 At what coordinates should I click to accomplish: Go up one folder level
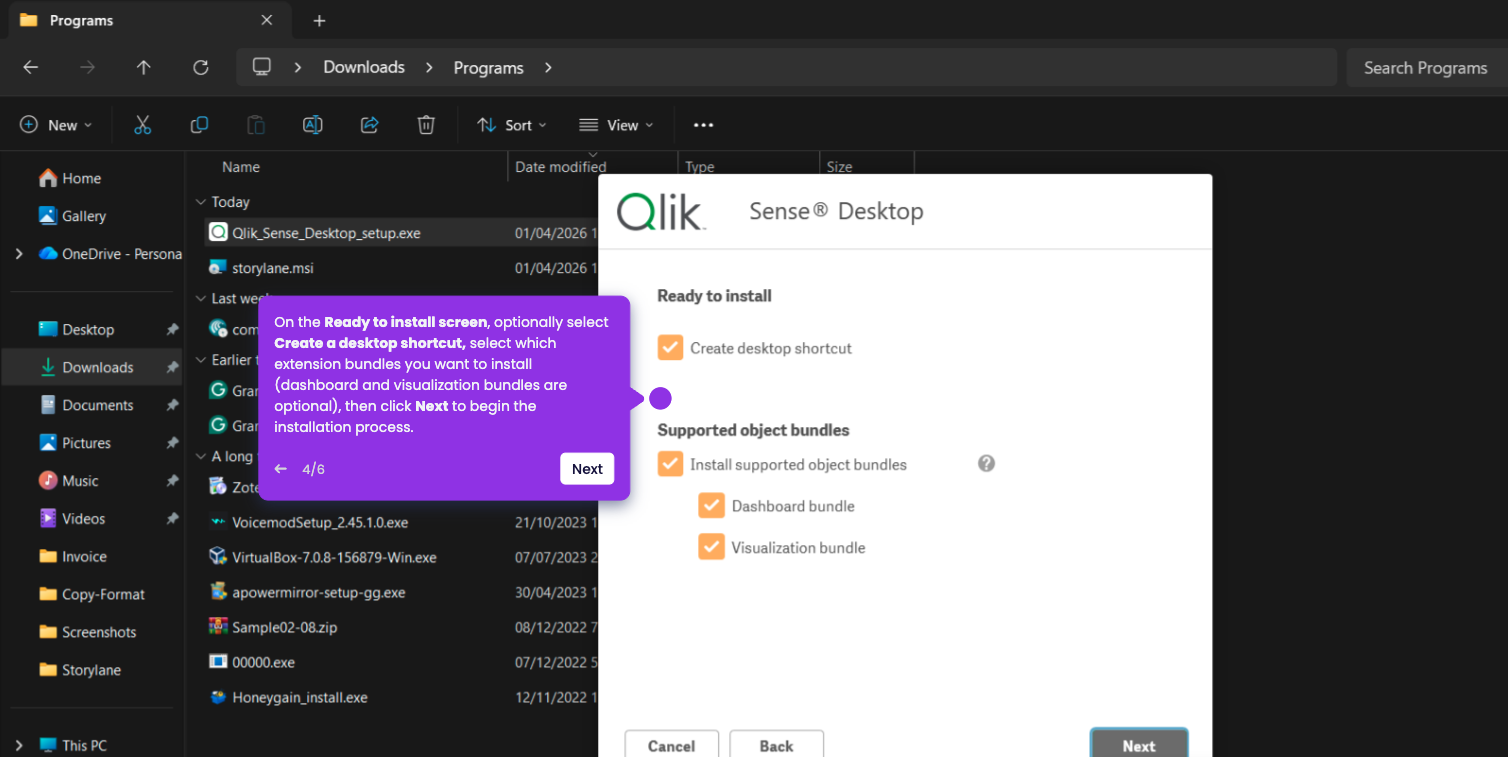[144, 67]
